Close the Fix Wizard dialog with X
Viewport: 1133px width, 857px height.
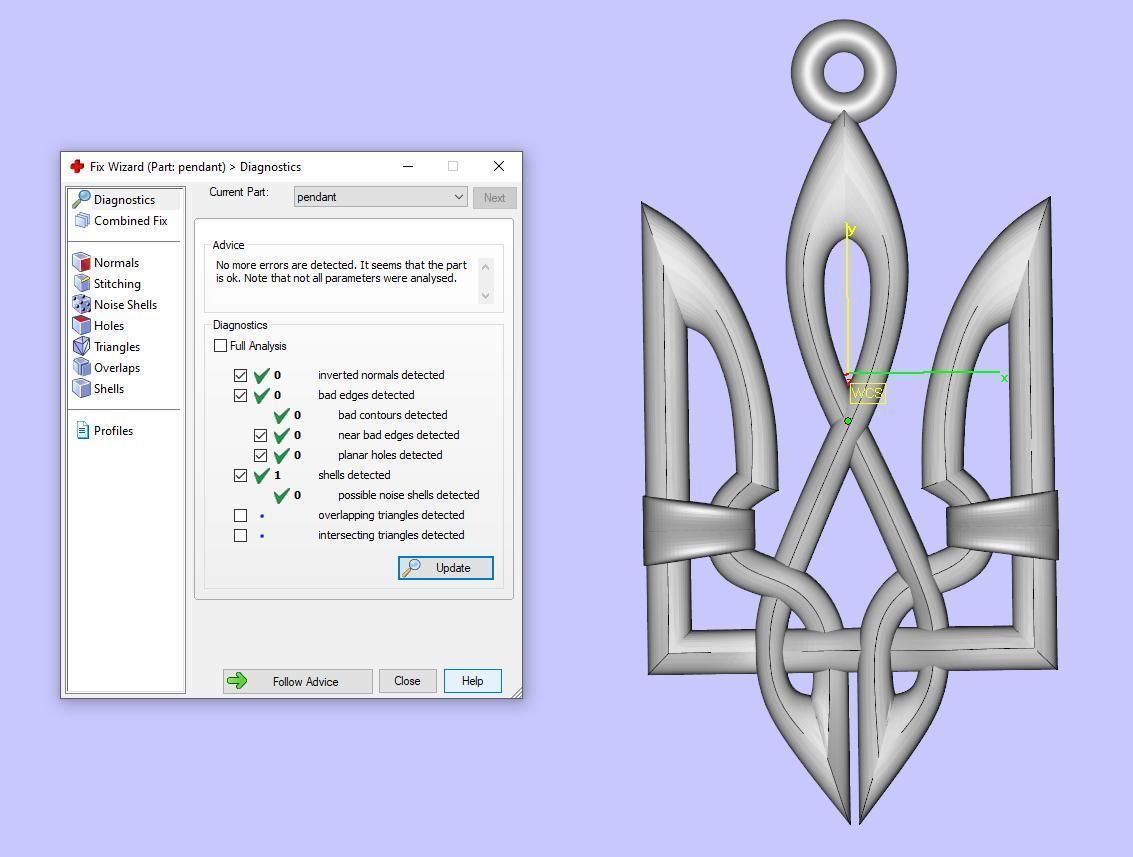[x=499, y=166]
